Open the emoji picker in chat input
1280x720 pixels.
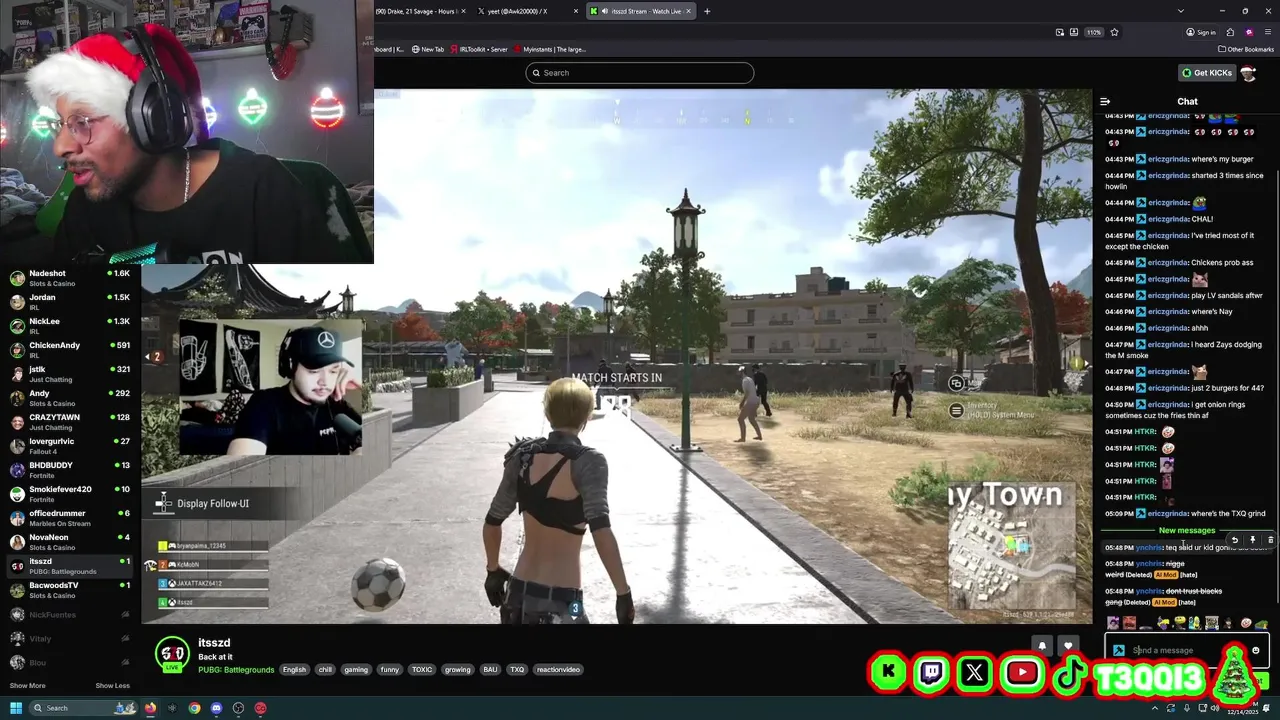[x=1256, y=650]
